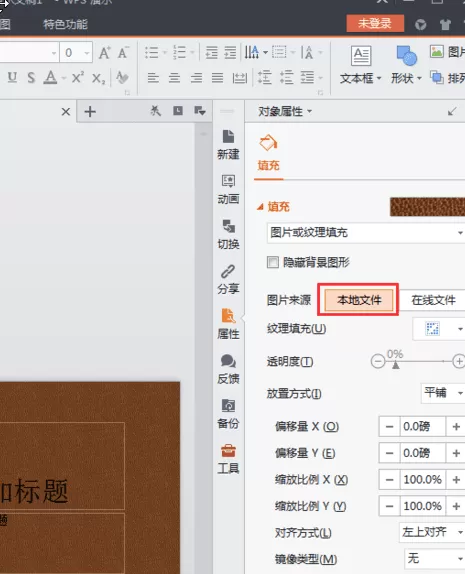The width and height of the screenshot is (465, 574).
Task: Apply shadow S text effect
Action: tap(31, 78)
